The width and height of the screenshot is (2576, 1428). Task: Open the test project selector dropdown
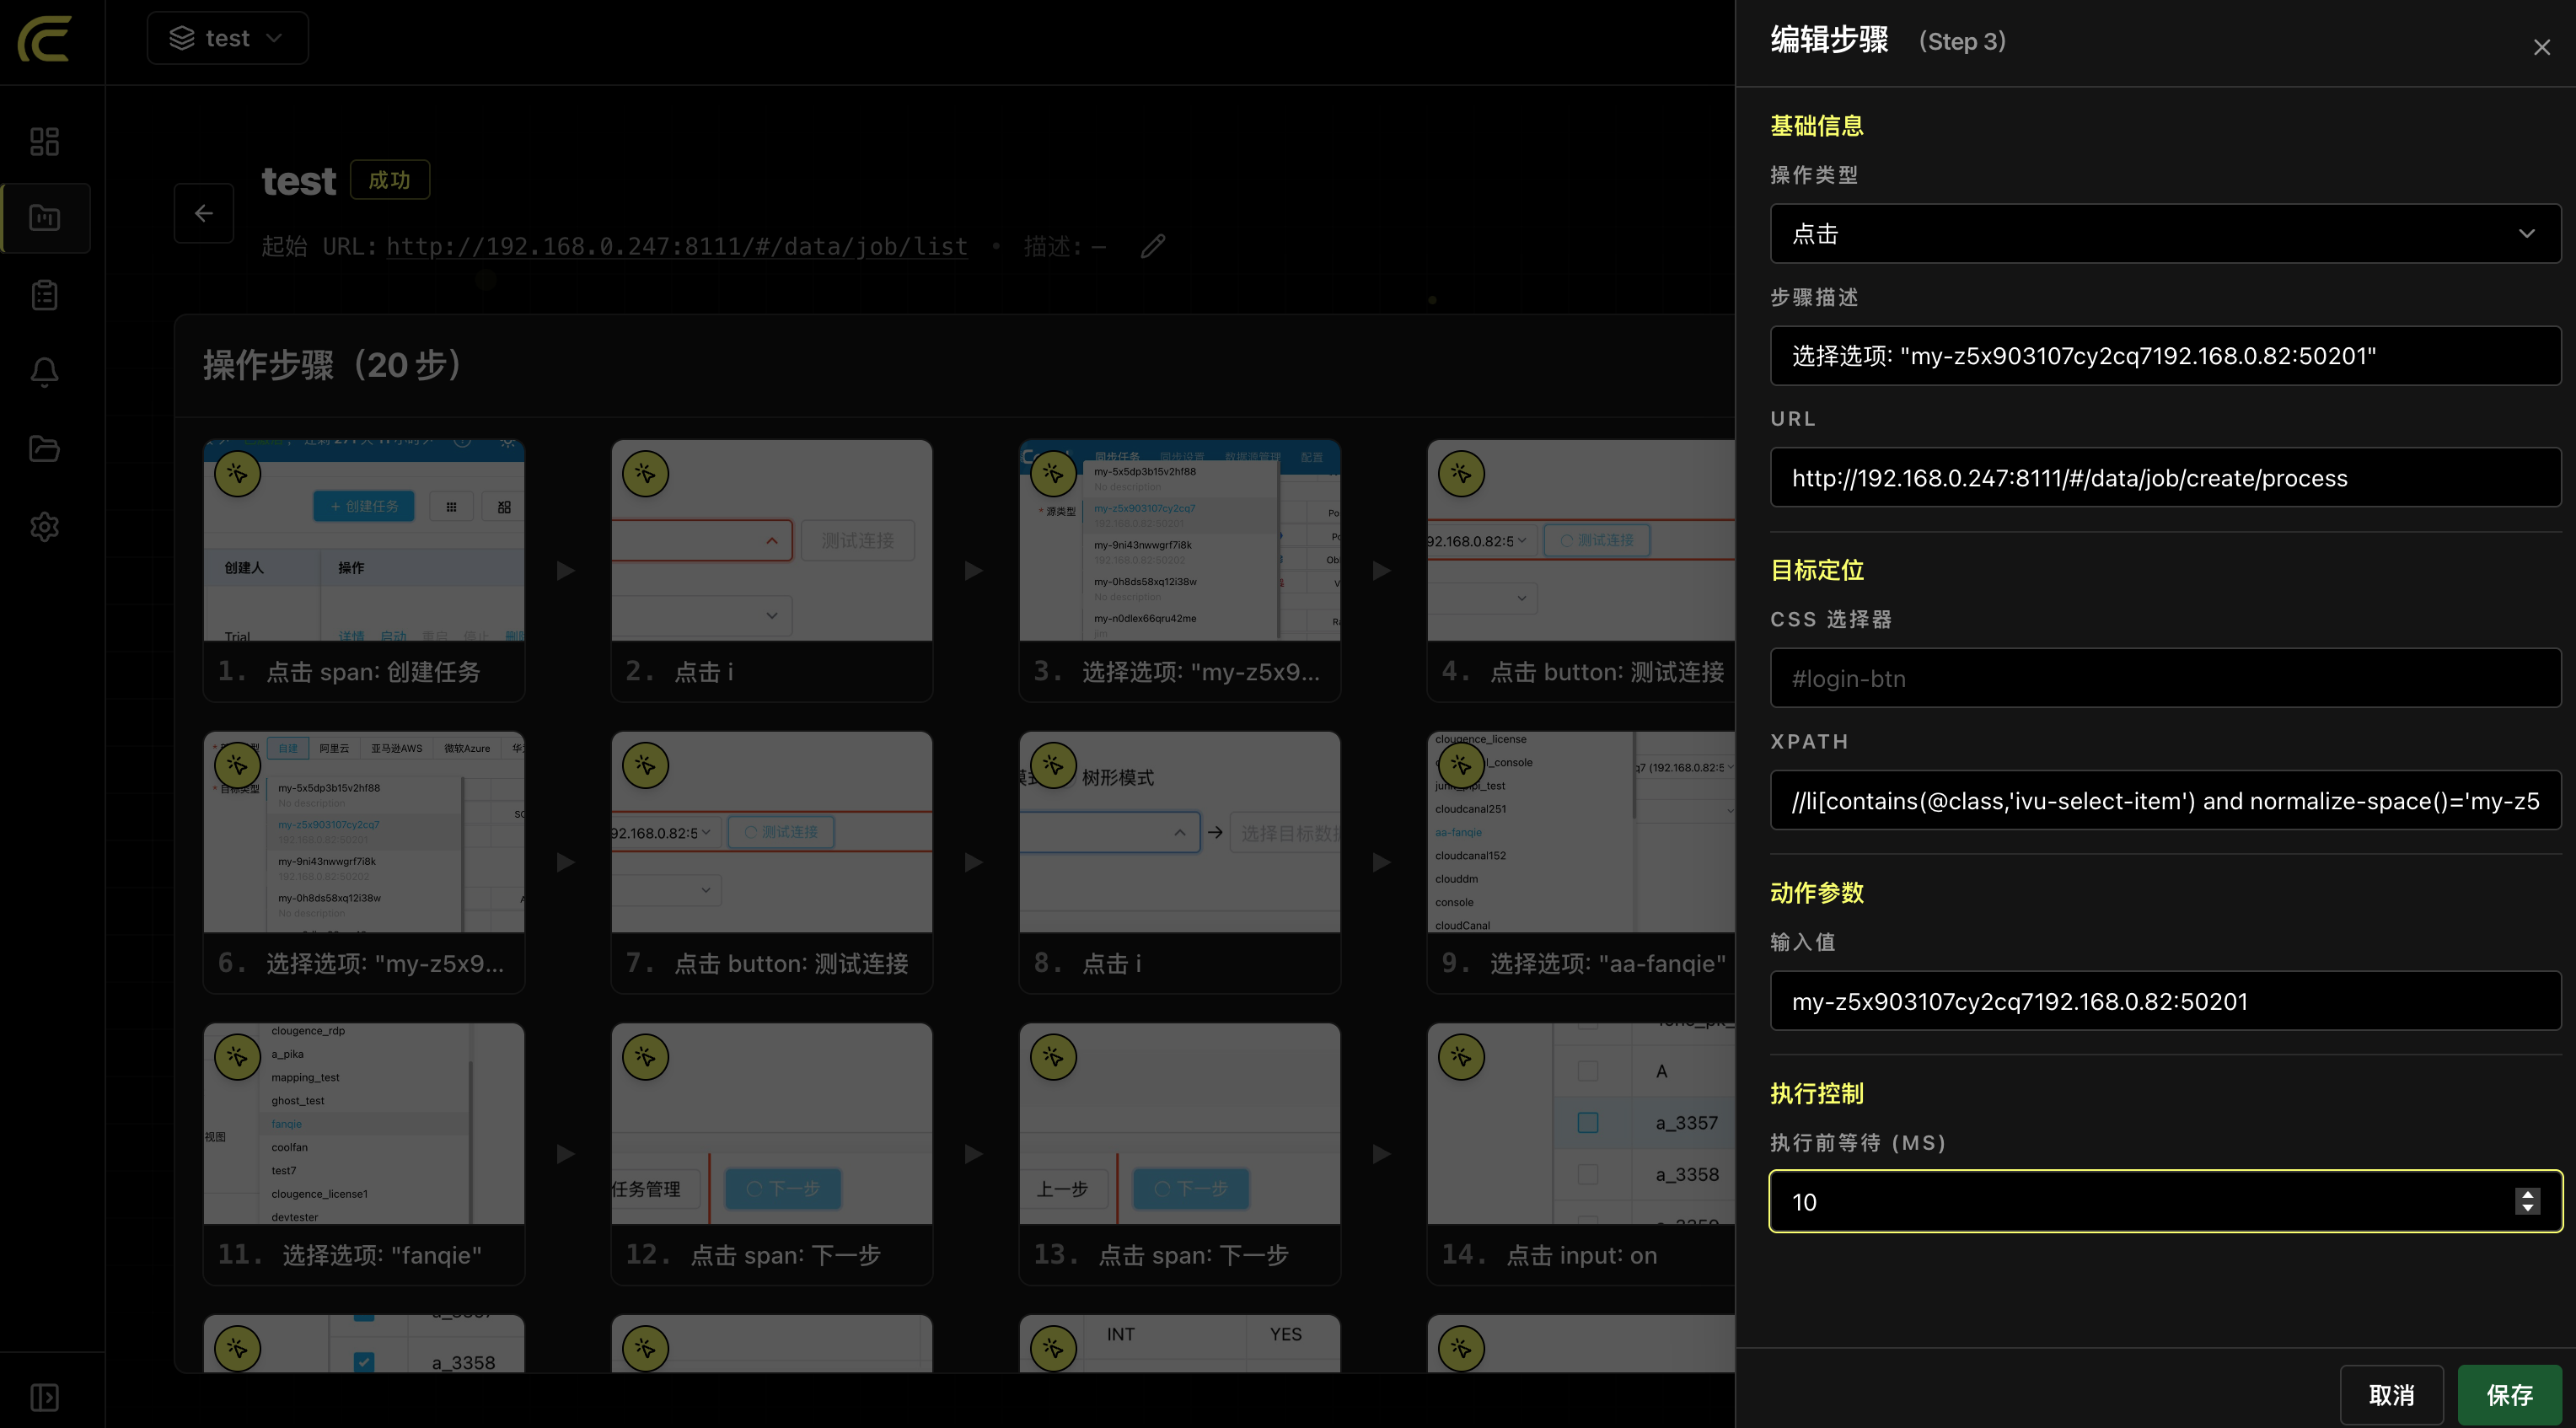[x=228, y=38]
